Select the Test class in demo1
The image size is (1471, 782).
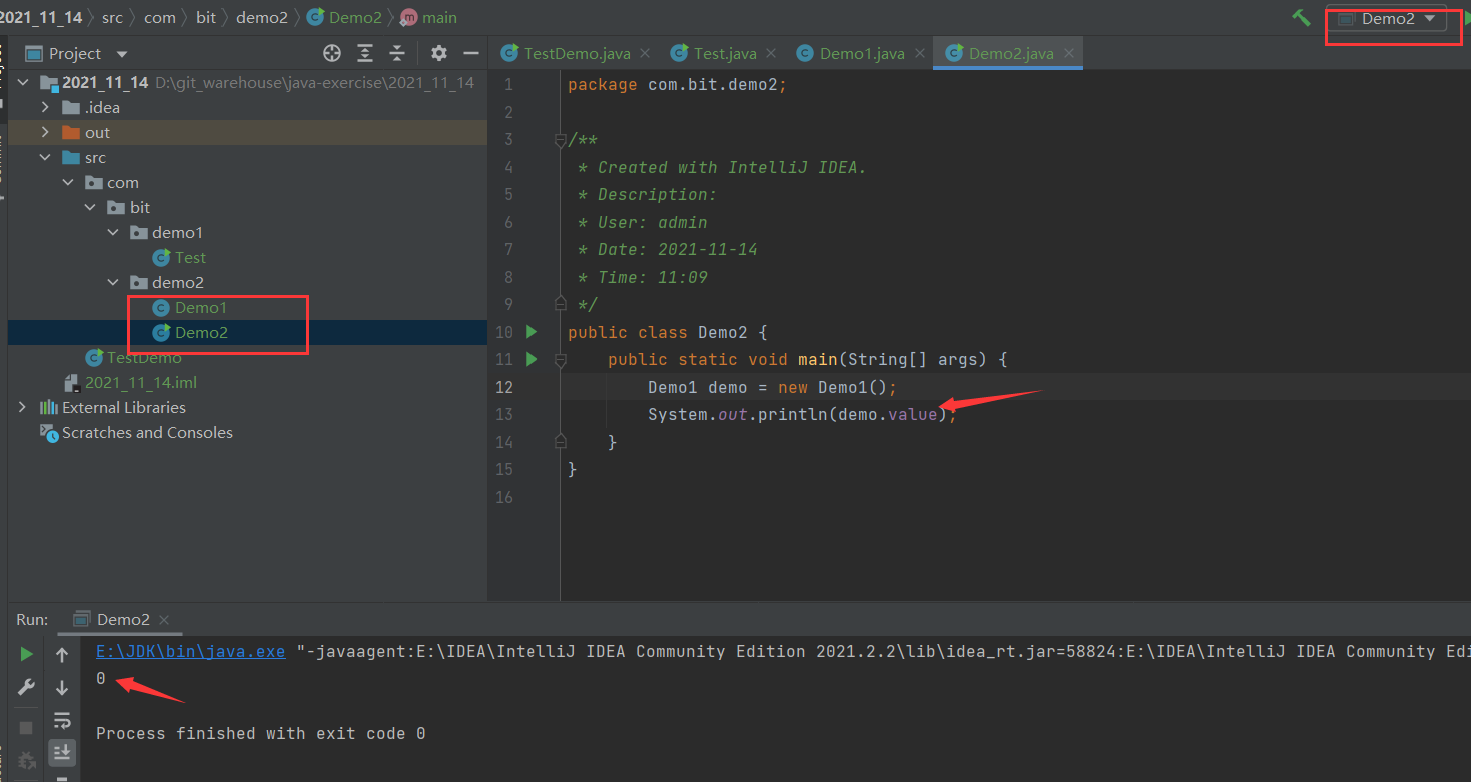pos(190,257)
